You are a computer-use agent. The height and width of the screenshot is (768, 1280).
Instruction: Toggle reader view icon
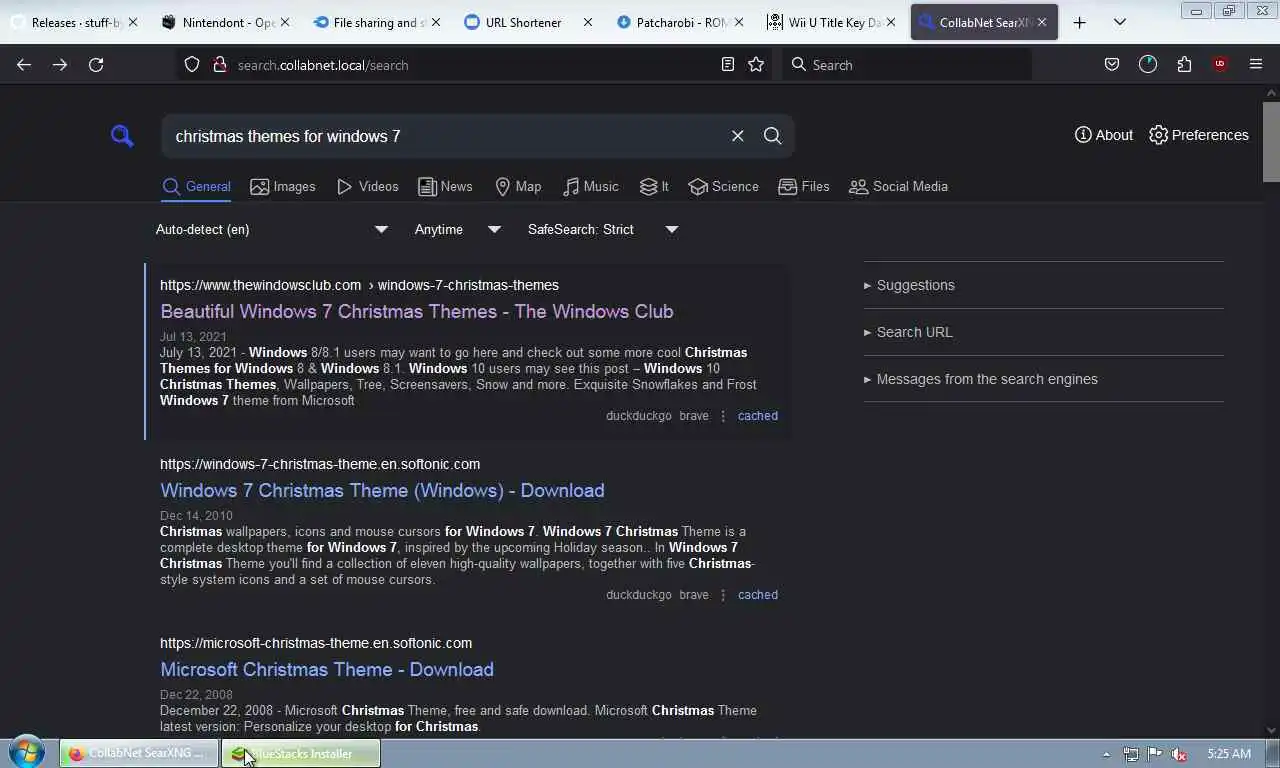(x=728, y=65)
